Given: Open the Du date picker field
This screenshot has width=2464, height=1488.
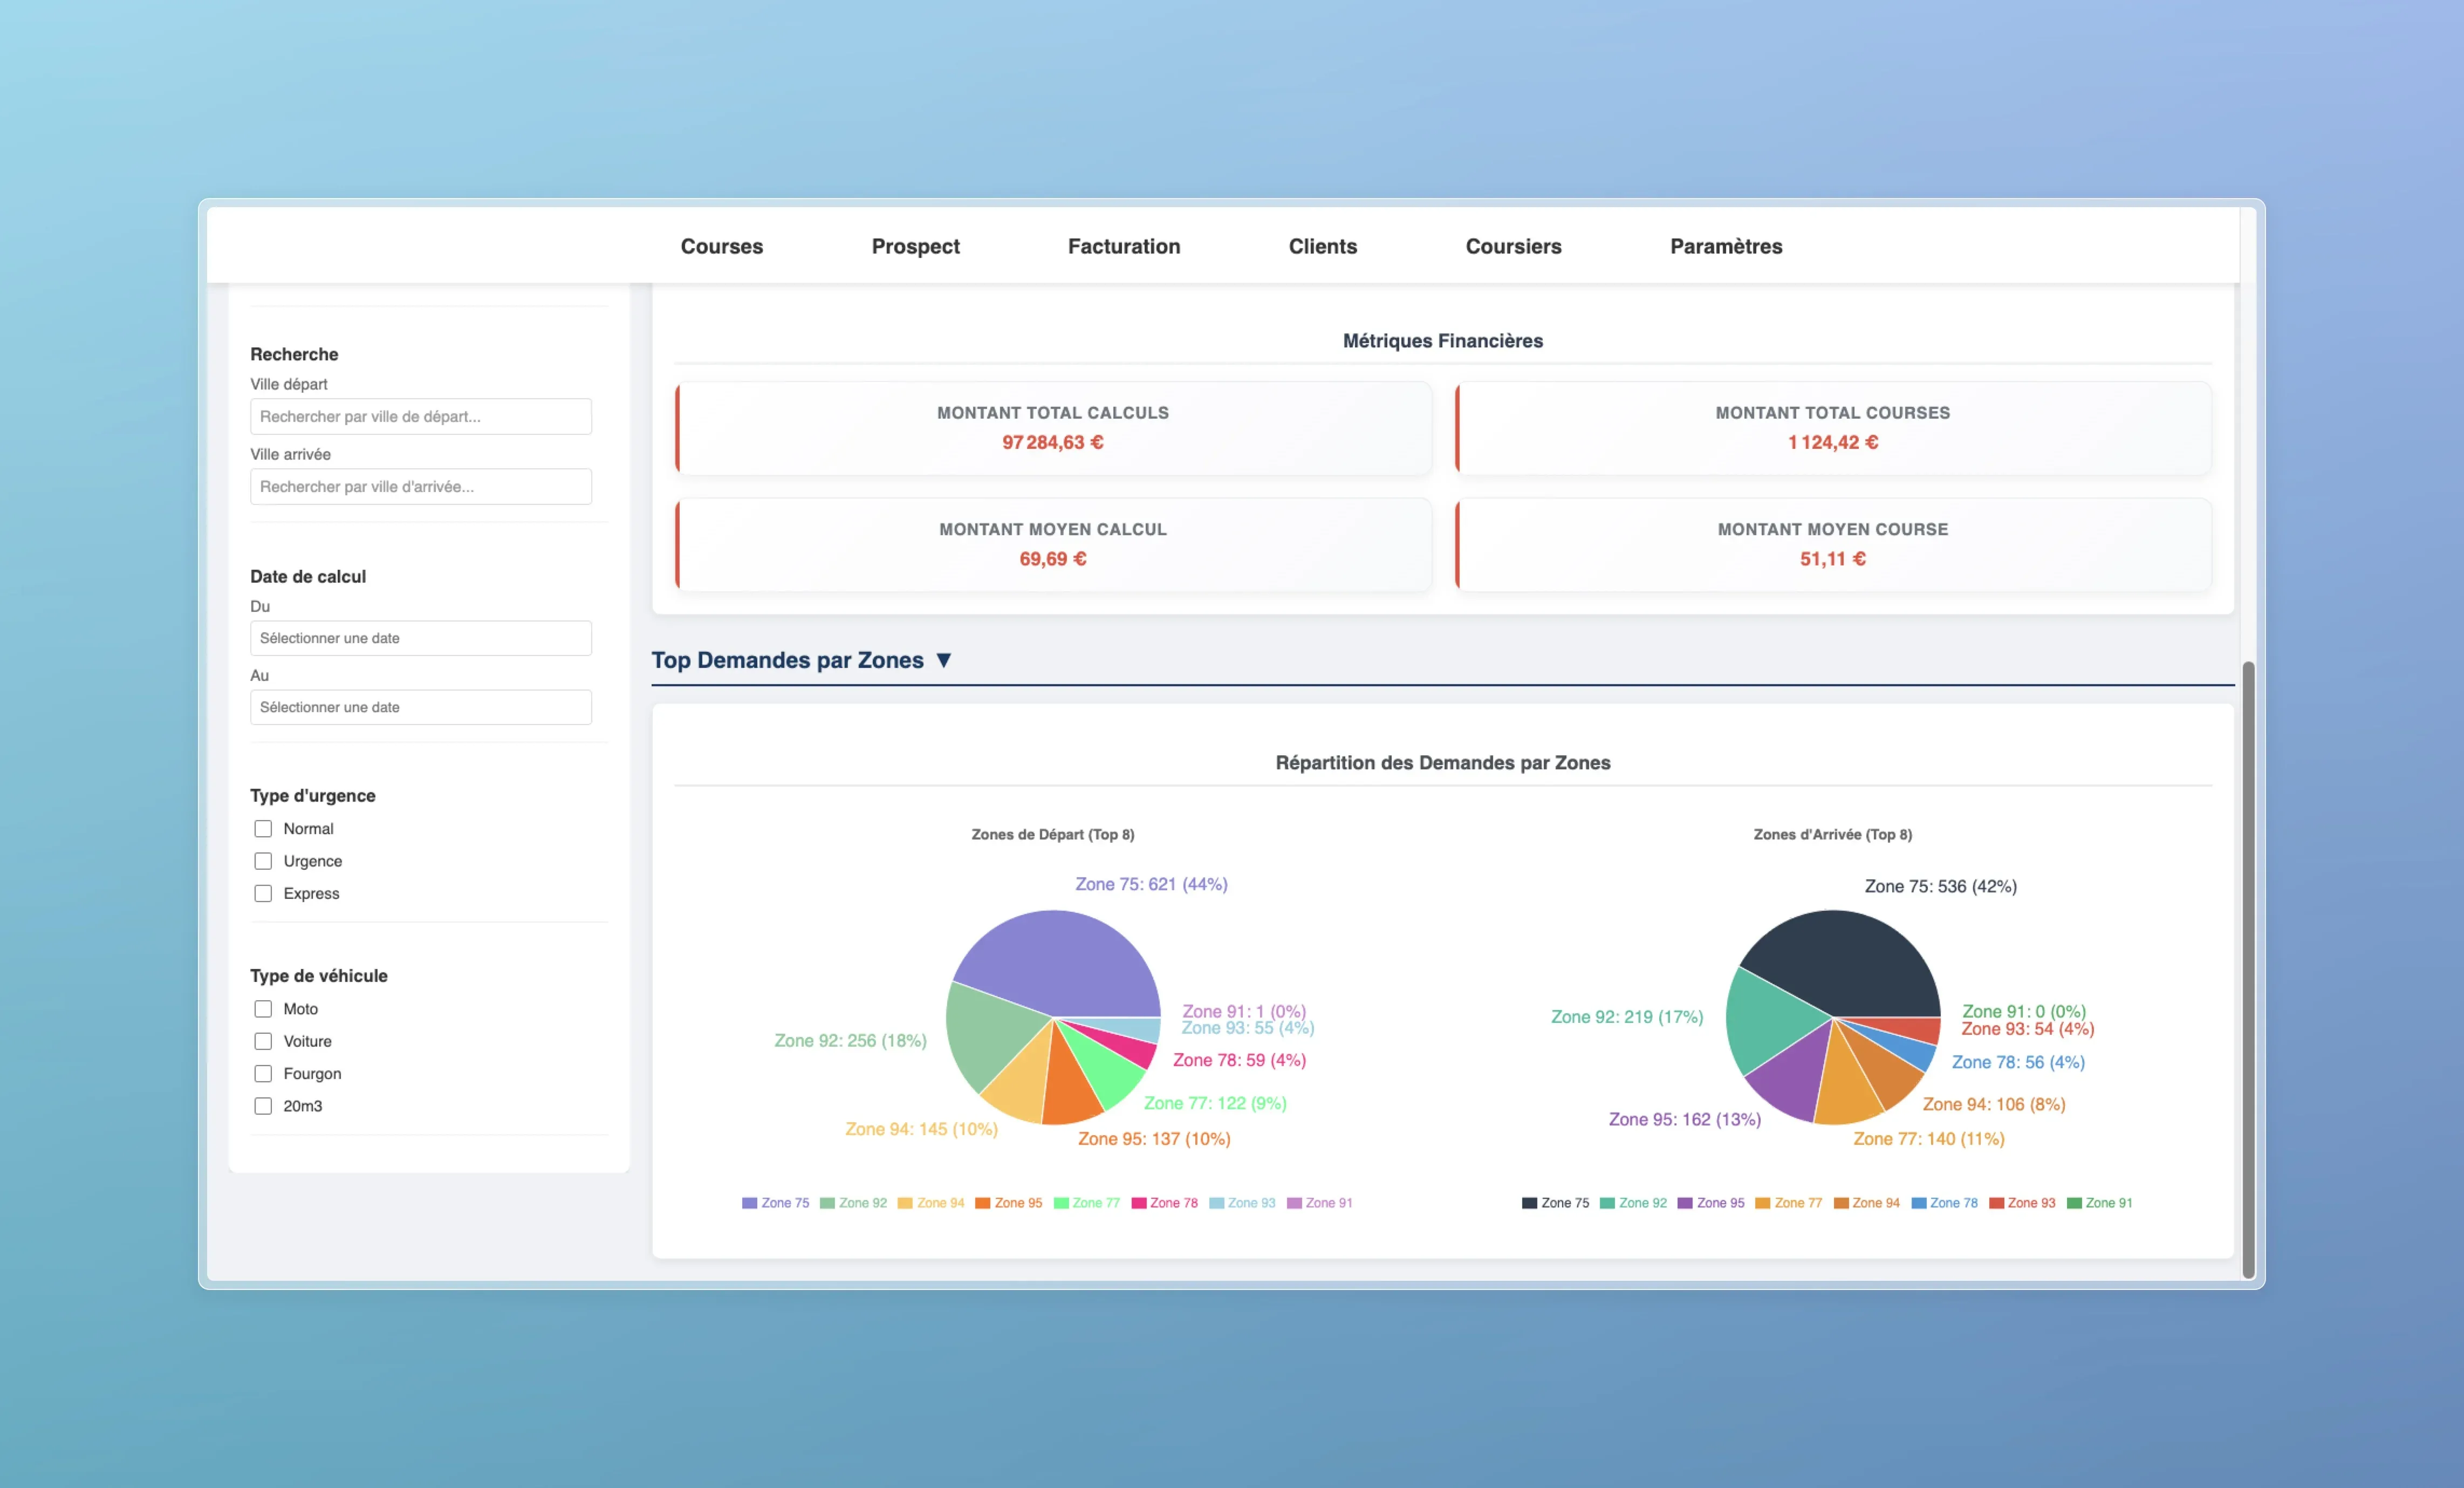Looking at the screenshot, I should (x=420, y=638).
